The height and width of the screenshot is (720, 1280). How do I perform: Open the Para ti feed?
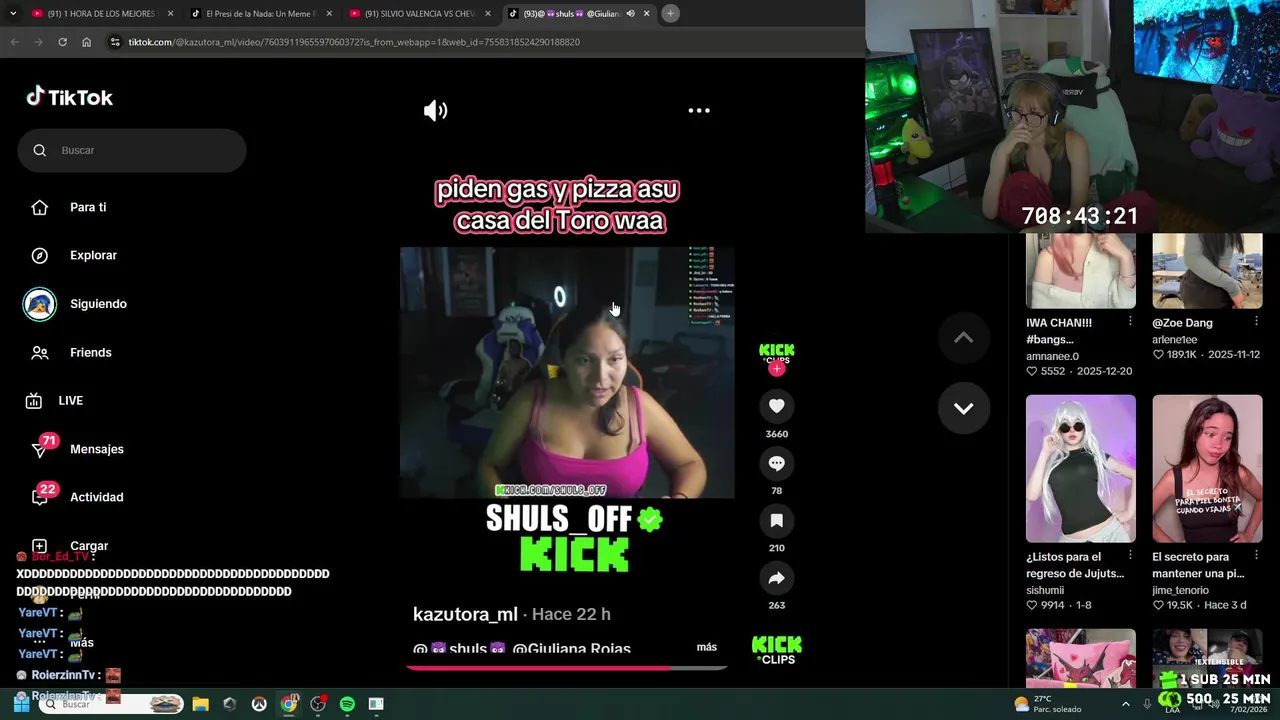point(88,207)
